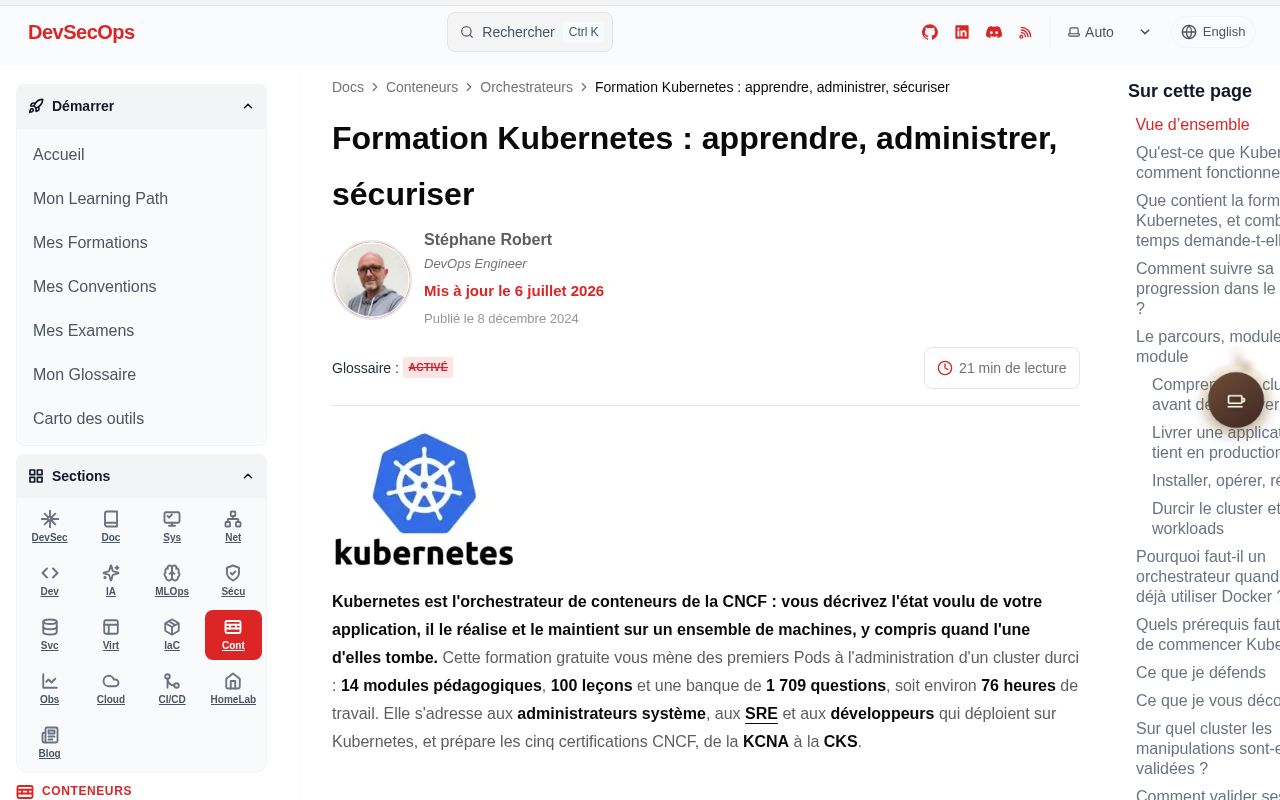The image size is (1280, 800).
Task: Click the 21 min de lecture badge
Action: coord(1002,368)
